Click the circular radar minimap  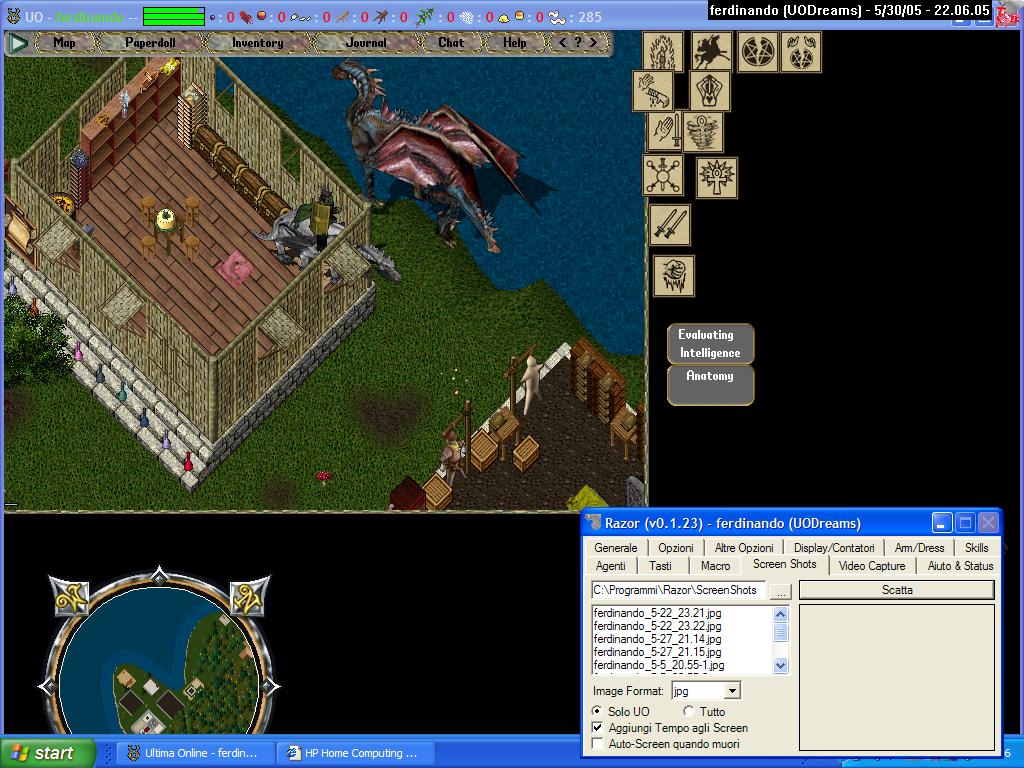coord(161,662)
